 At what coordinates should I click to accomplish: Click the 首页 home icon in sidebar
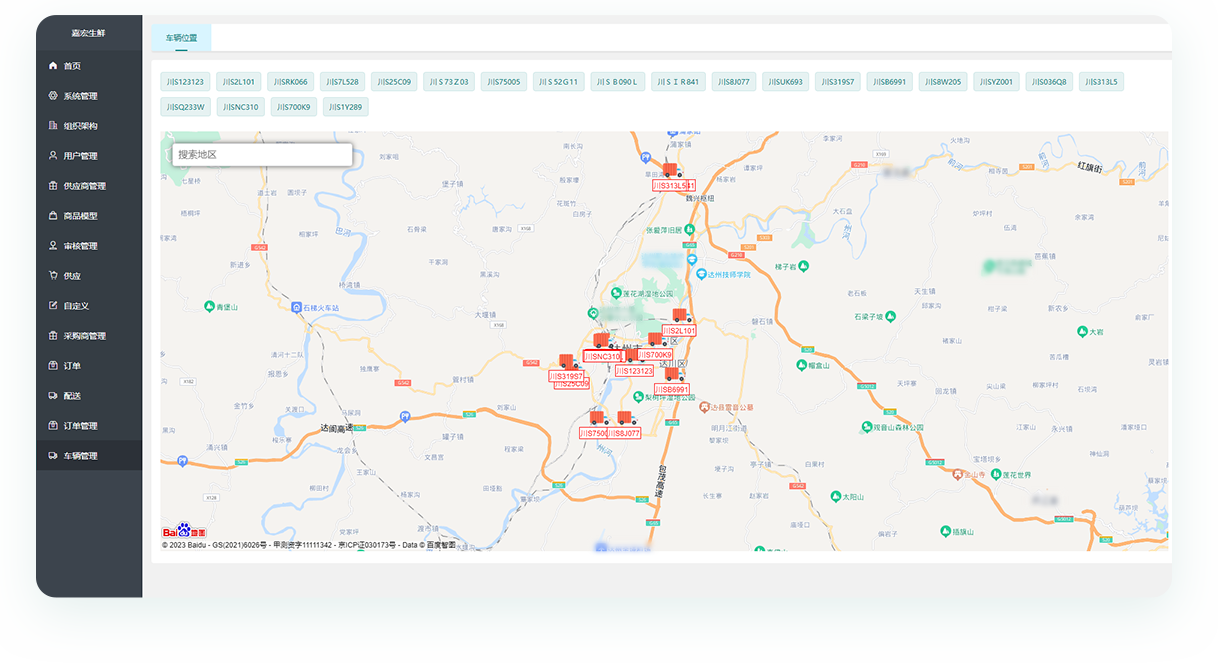click(53, 66)
